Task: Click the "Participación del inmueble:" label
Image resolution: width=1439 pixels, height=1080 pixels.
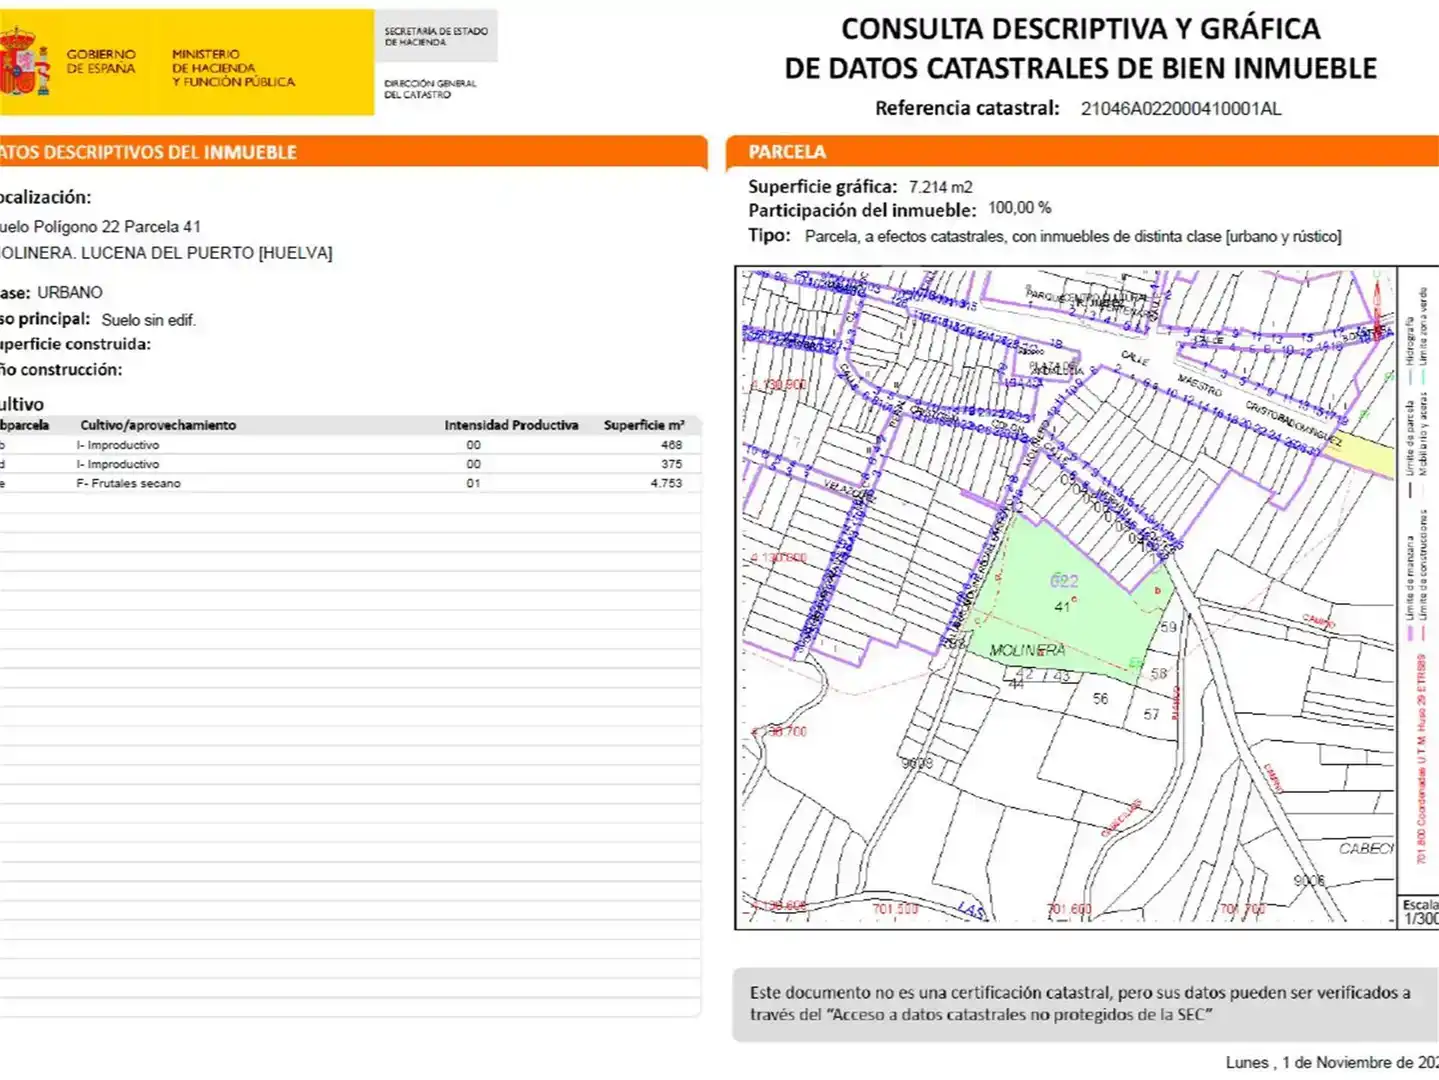Action: tap(862, 210)
